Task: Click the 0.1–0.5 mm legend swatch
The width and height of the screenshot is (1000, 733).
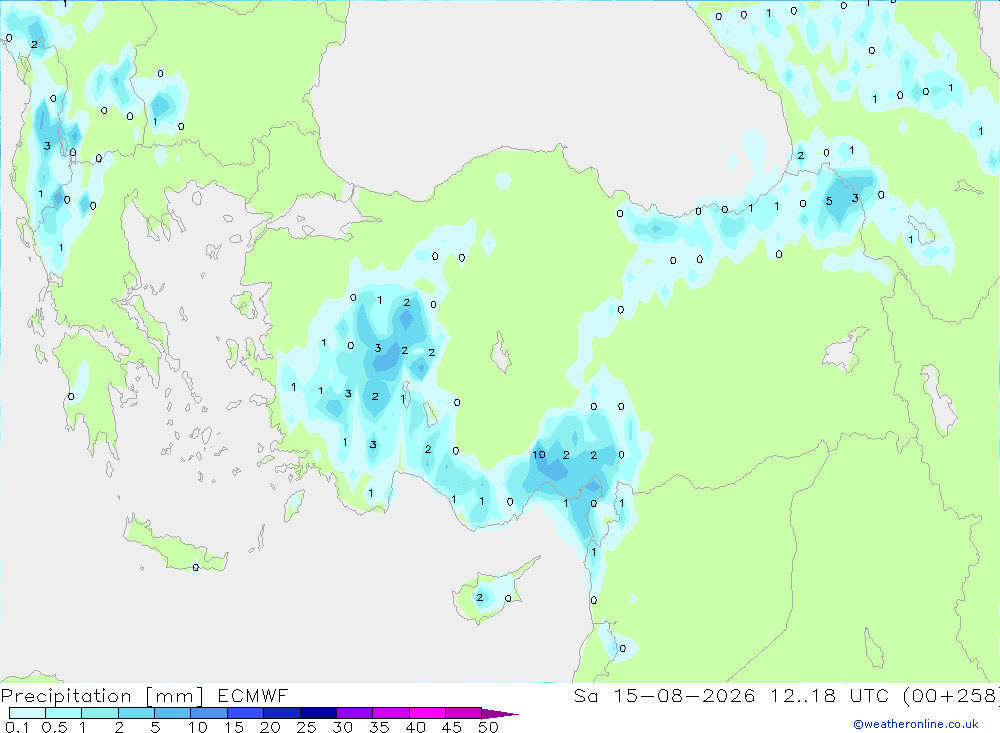Action: click(x=27, y=713)
